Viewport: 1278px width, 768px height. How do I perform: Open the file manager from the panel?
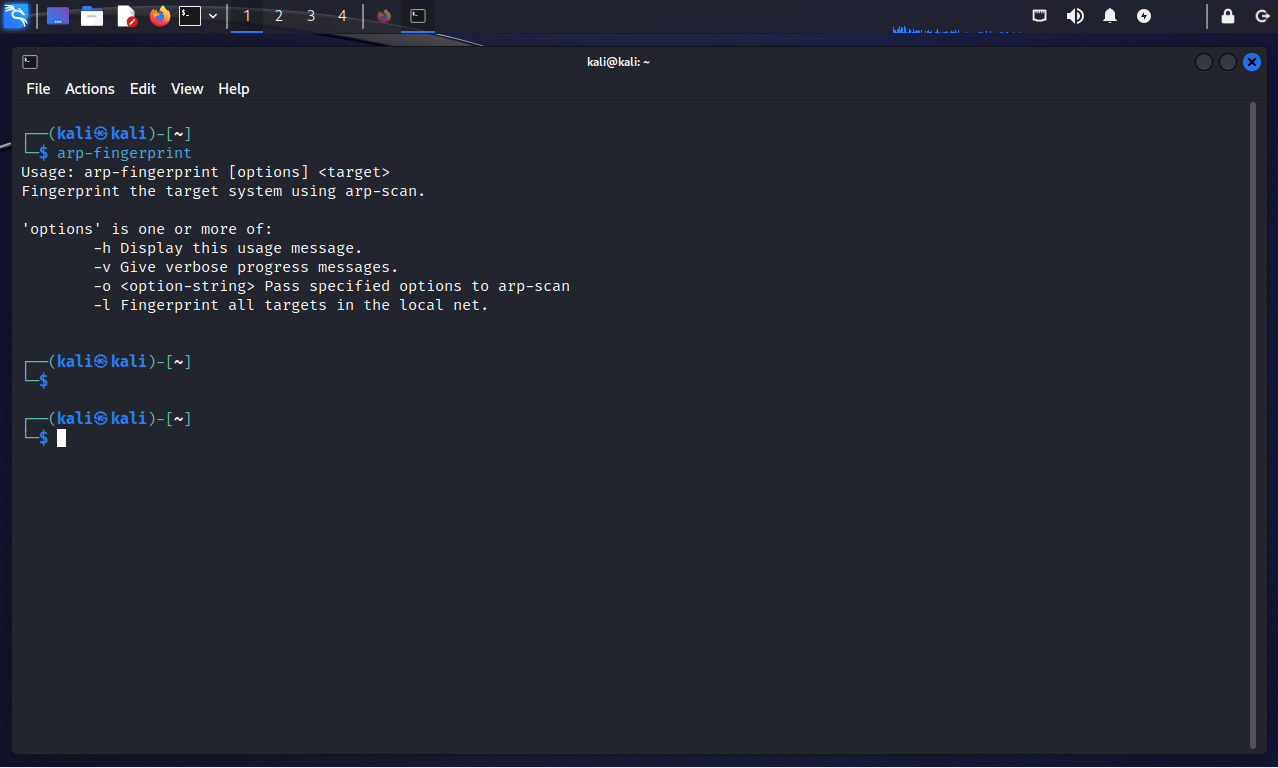(x=92, y=16)
